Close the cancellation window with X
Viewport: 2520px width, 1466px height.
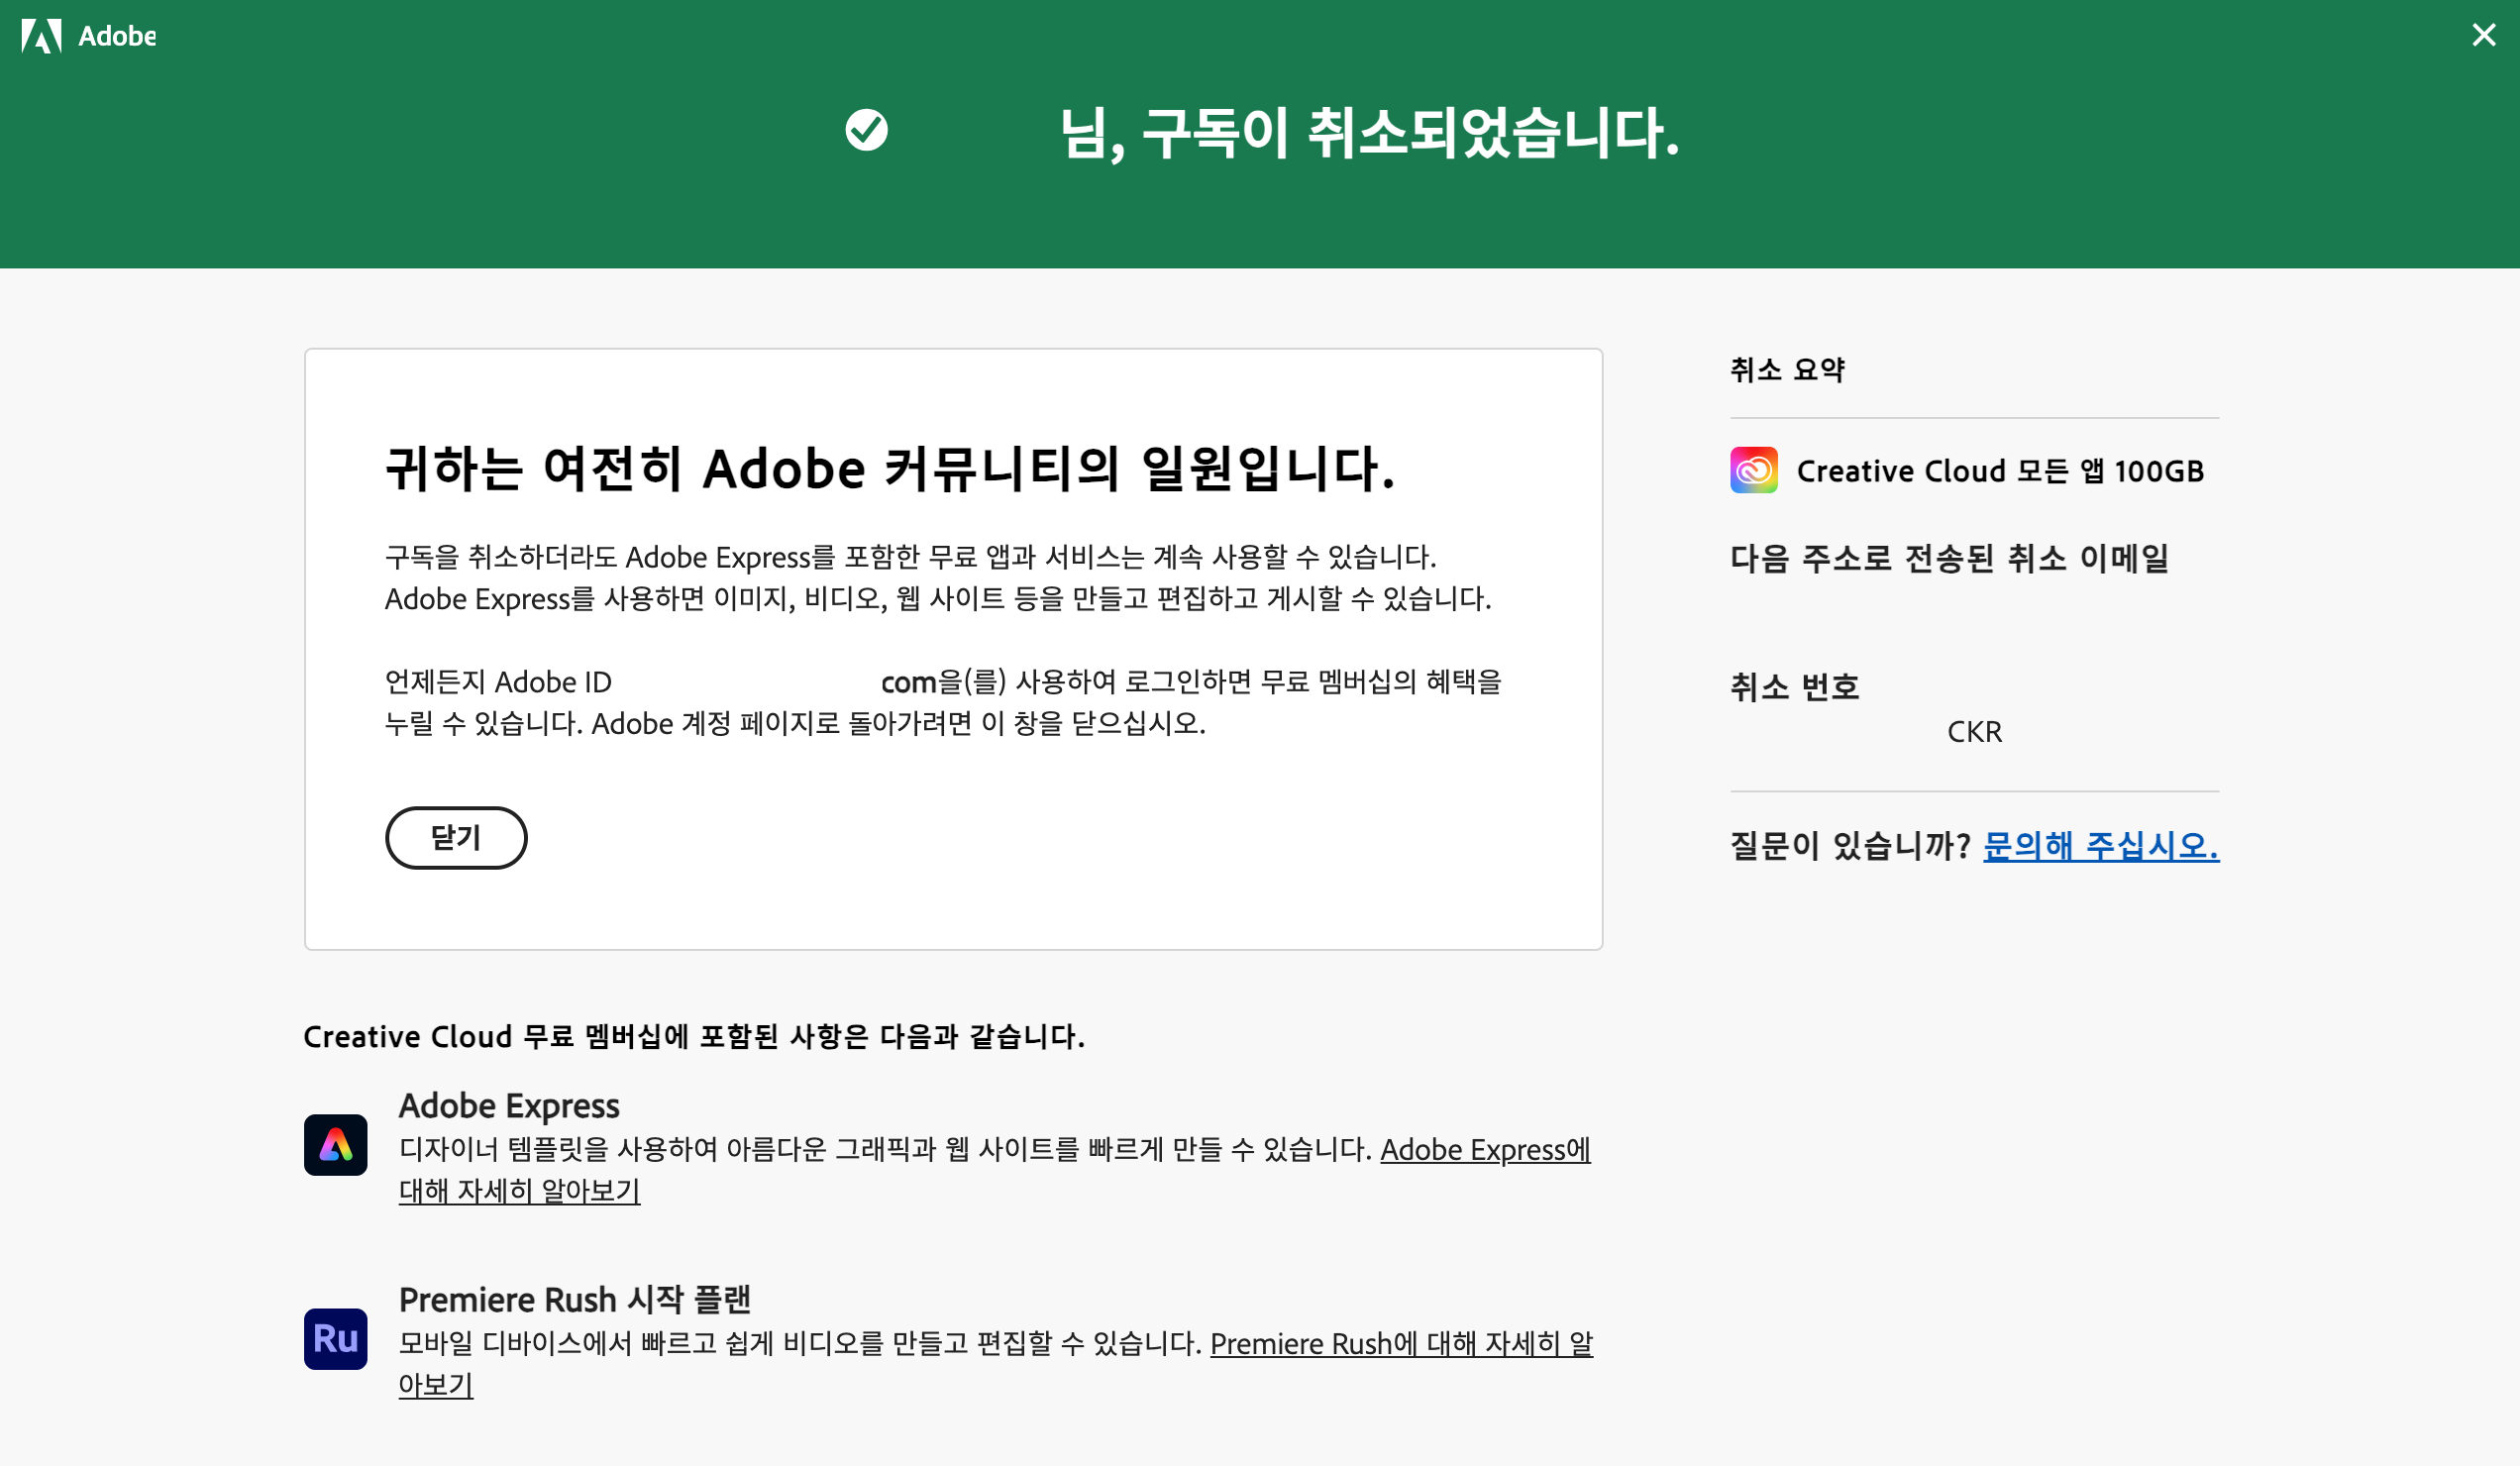(x=2483, y=35)
